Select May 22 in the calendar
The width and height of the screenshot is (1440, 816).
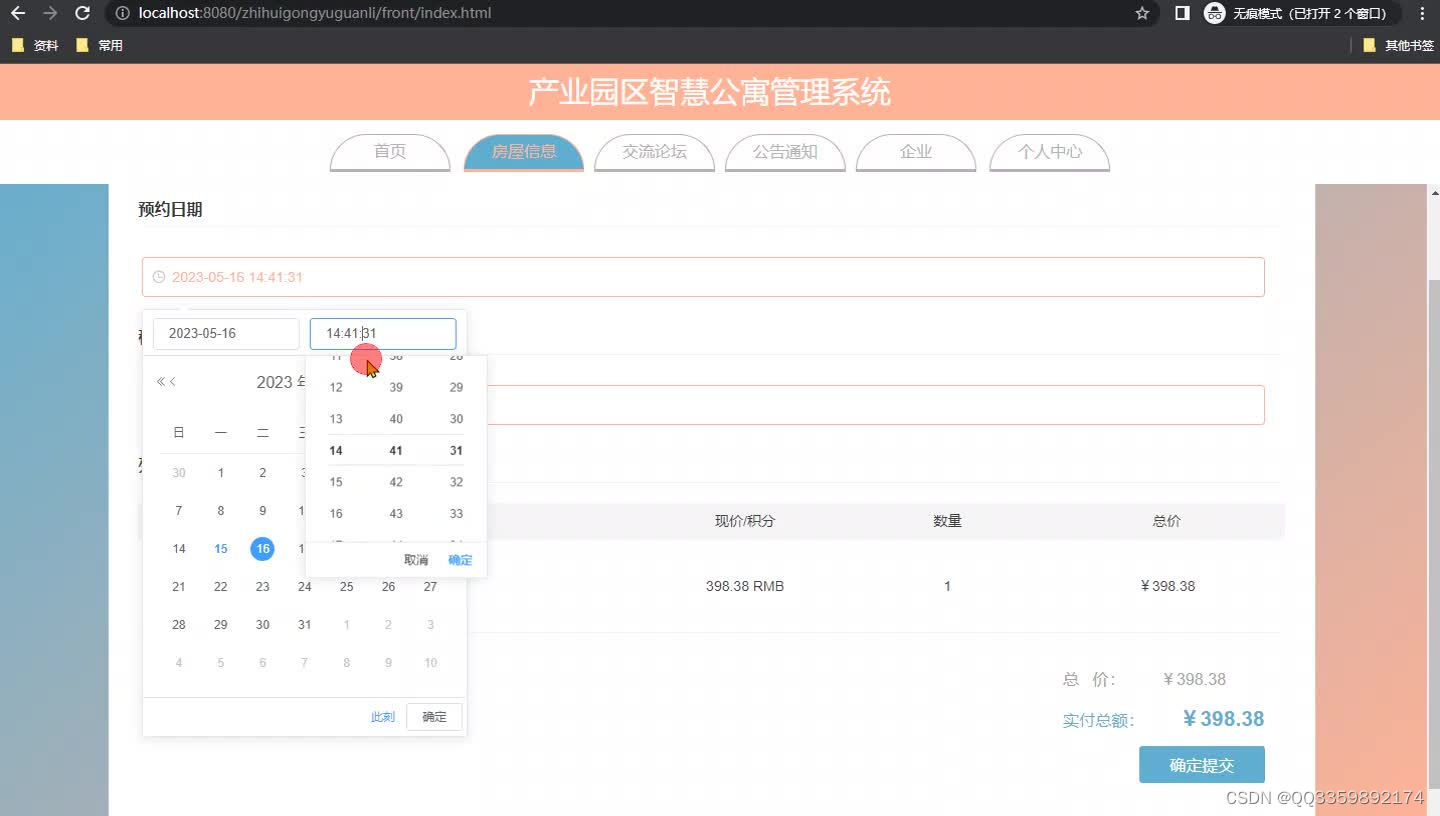pyautogui.click(x=221, y=587)
